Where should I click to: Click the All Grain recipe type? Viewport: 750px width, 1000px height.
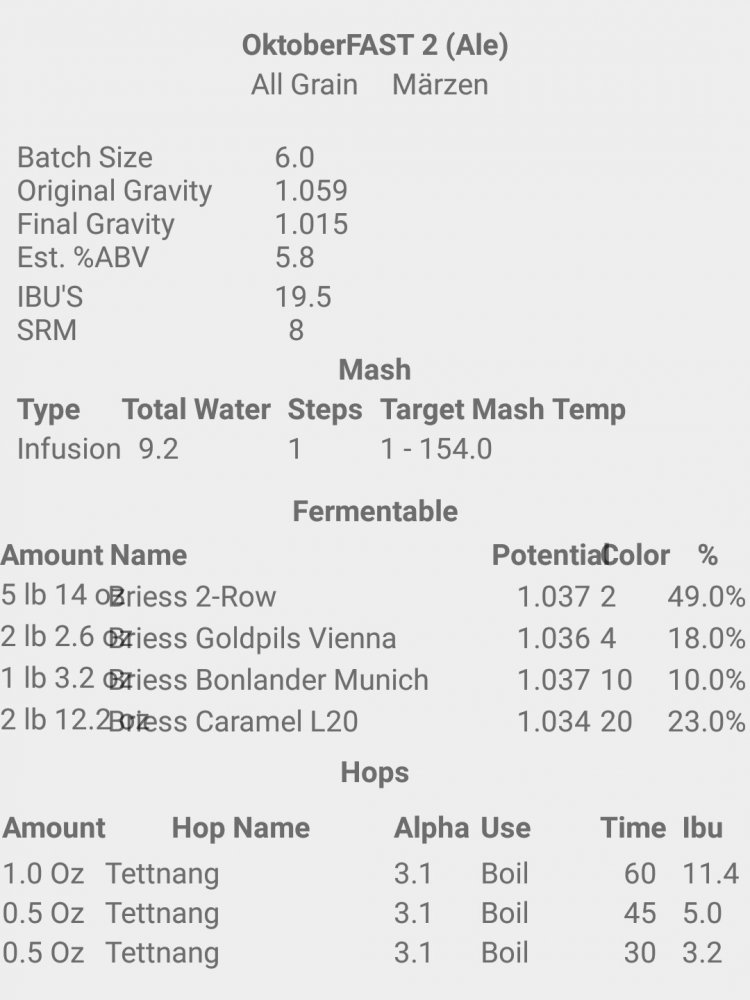tap(304, 85)
